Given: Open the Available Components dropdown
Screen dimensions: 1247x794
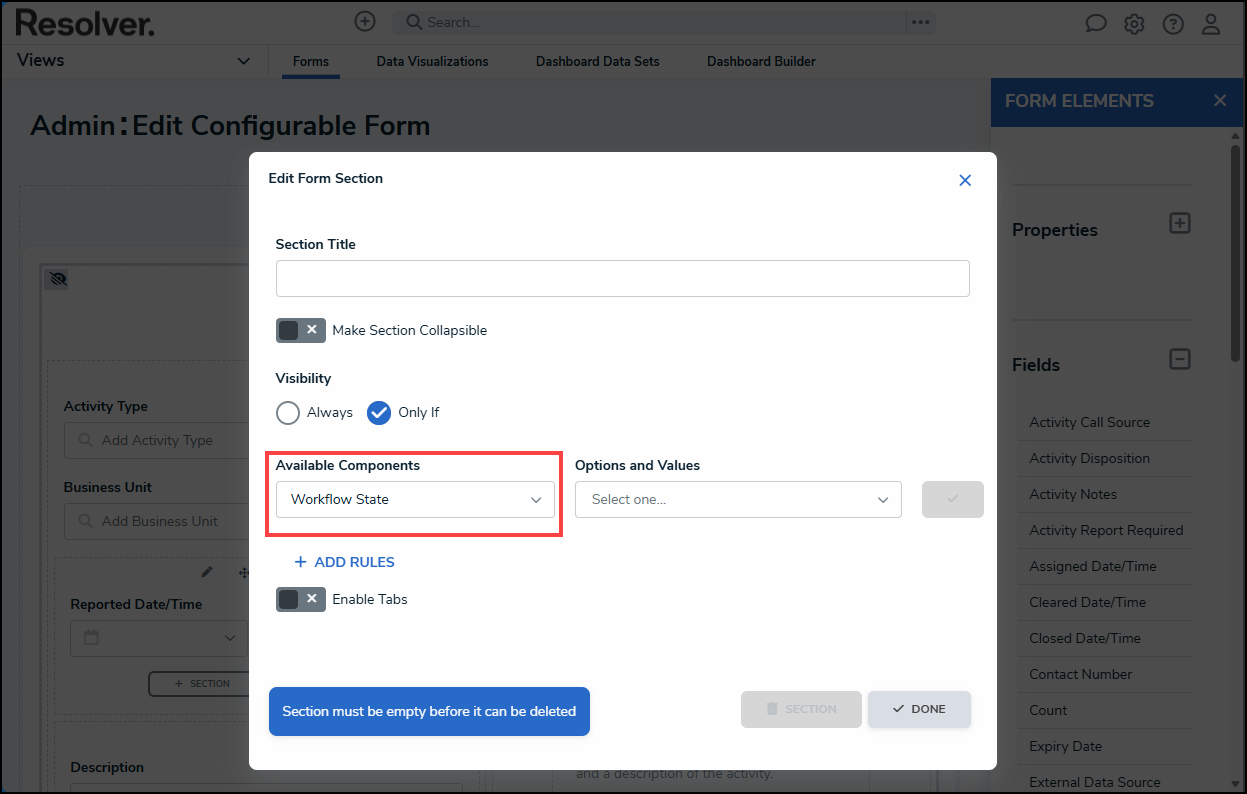Looking at the screenshot, I should pyautogui.click(x=414, y=498).
